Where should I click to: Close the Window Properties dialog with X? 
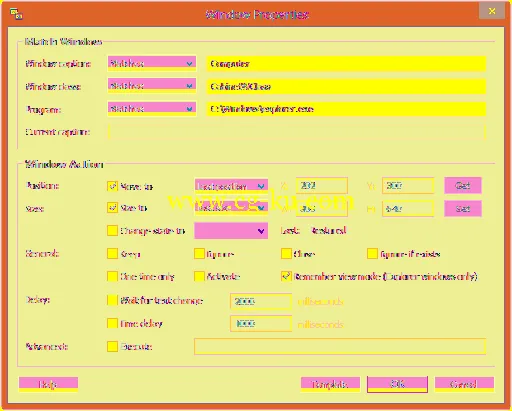[x=492, y=11]
